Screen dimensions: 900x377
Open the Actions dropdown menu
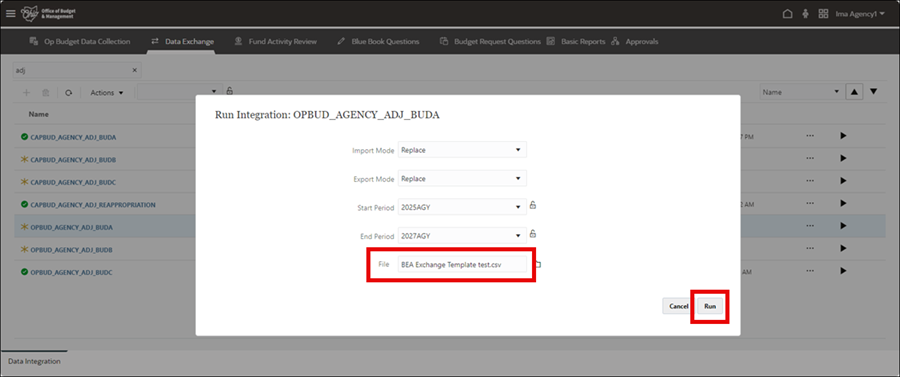(x=107, y=92)
